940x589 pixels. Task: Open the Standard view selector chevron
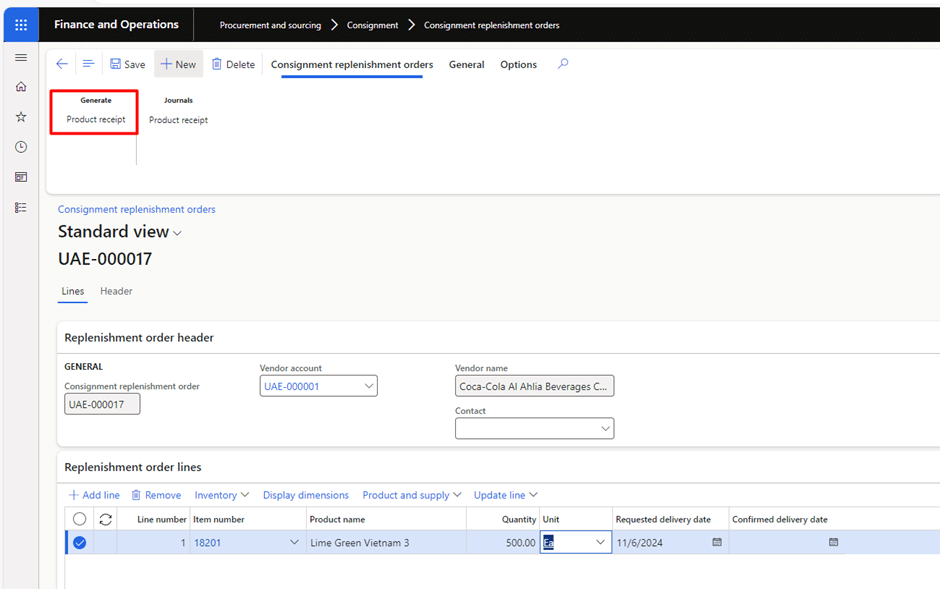[x=177, y=233]
